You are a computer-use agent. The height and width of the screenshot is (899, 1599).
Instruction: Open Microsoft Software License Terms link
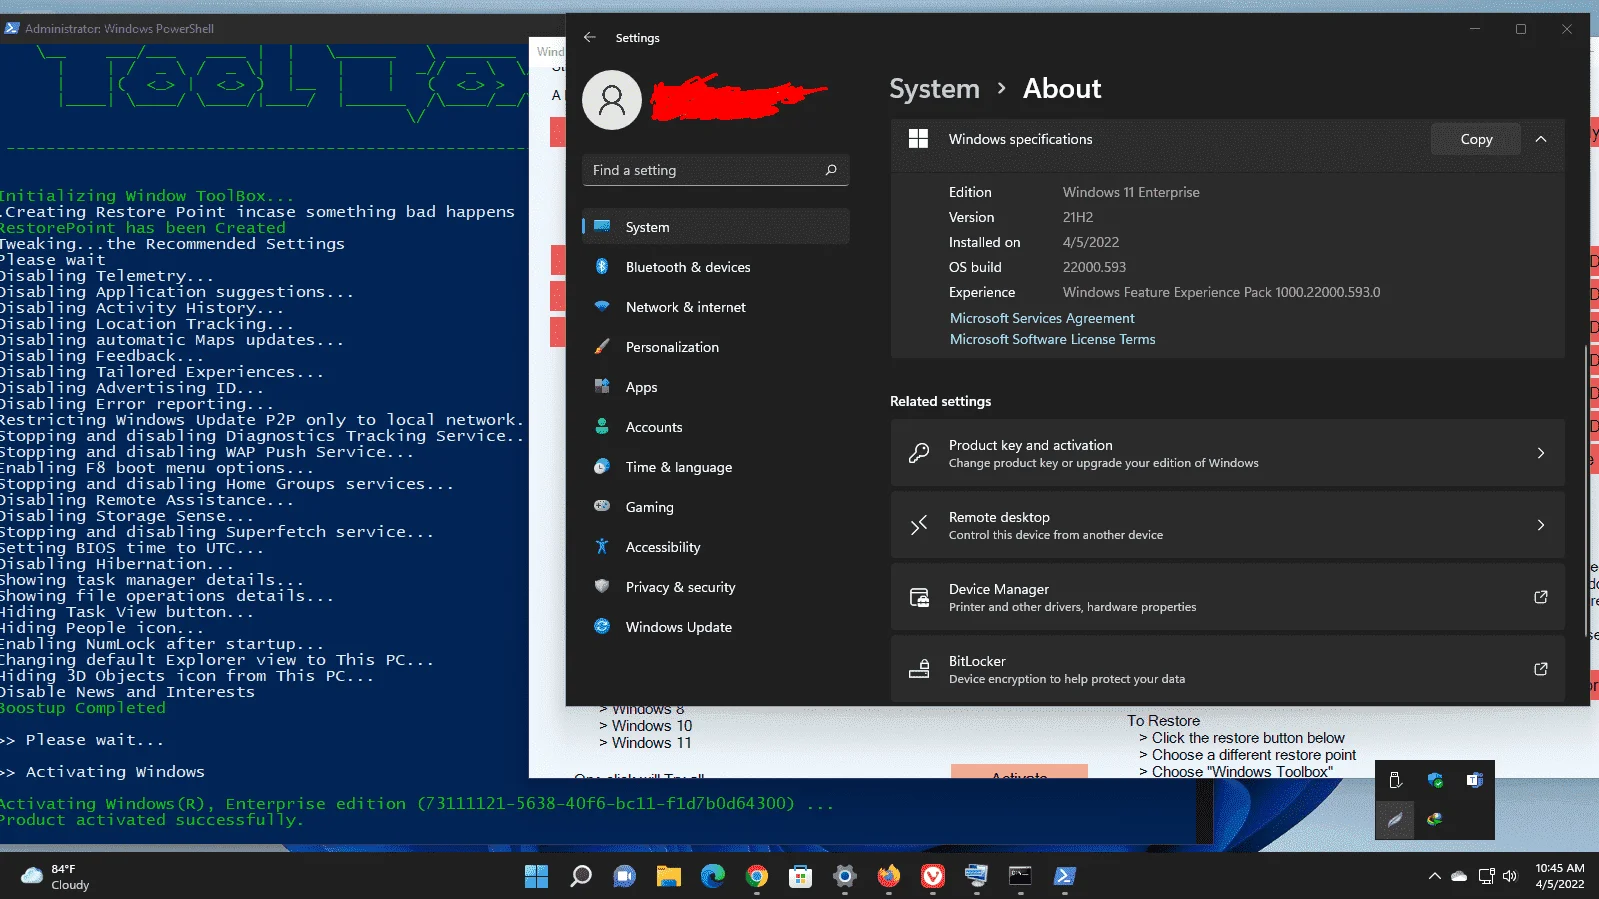pyautogui.click(x=1052, y=339)
